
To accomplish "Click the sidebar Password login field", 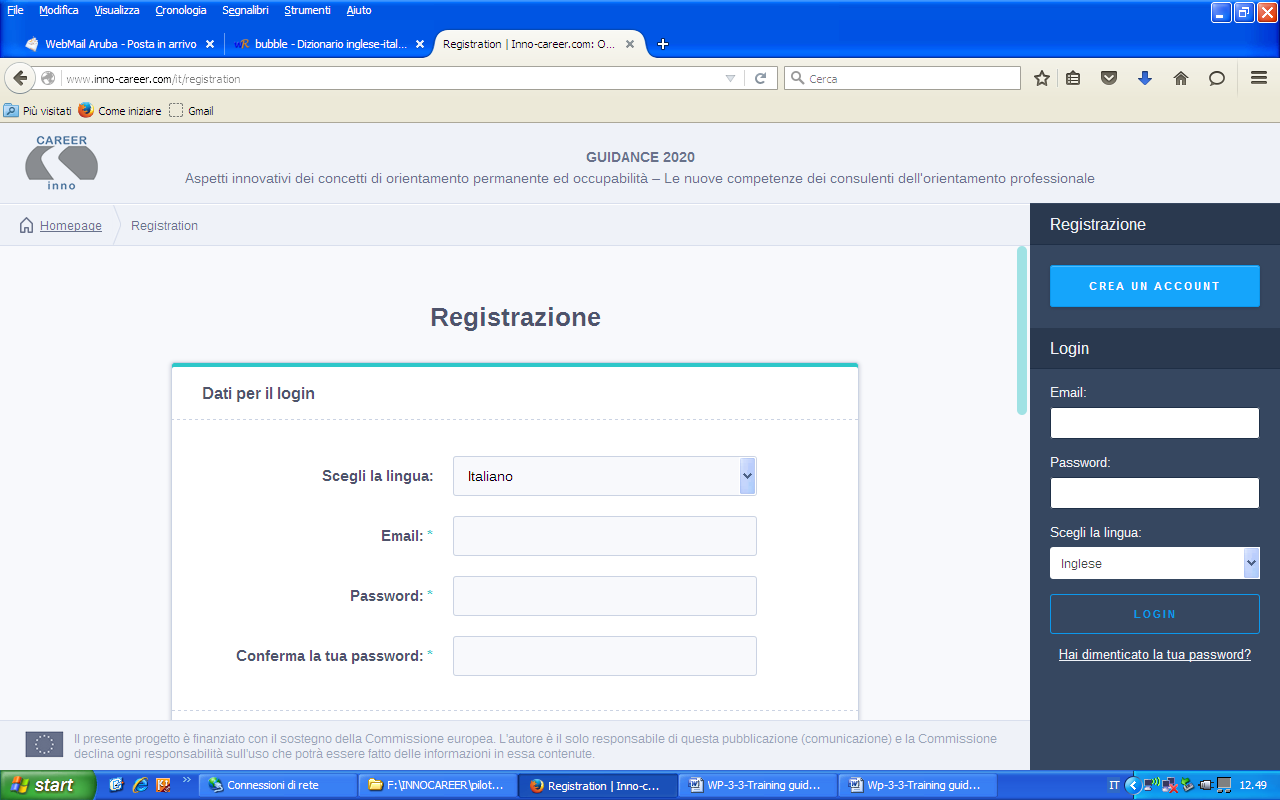I will 1155,493.
